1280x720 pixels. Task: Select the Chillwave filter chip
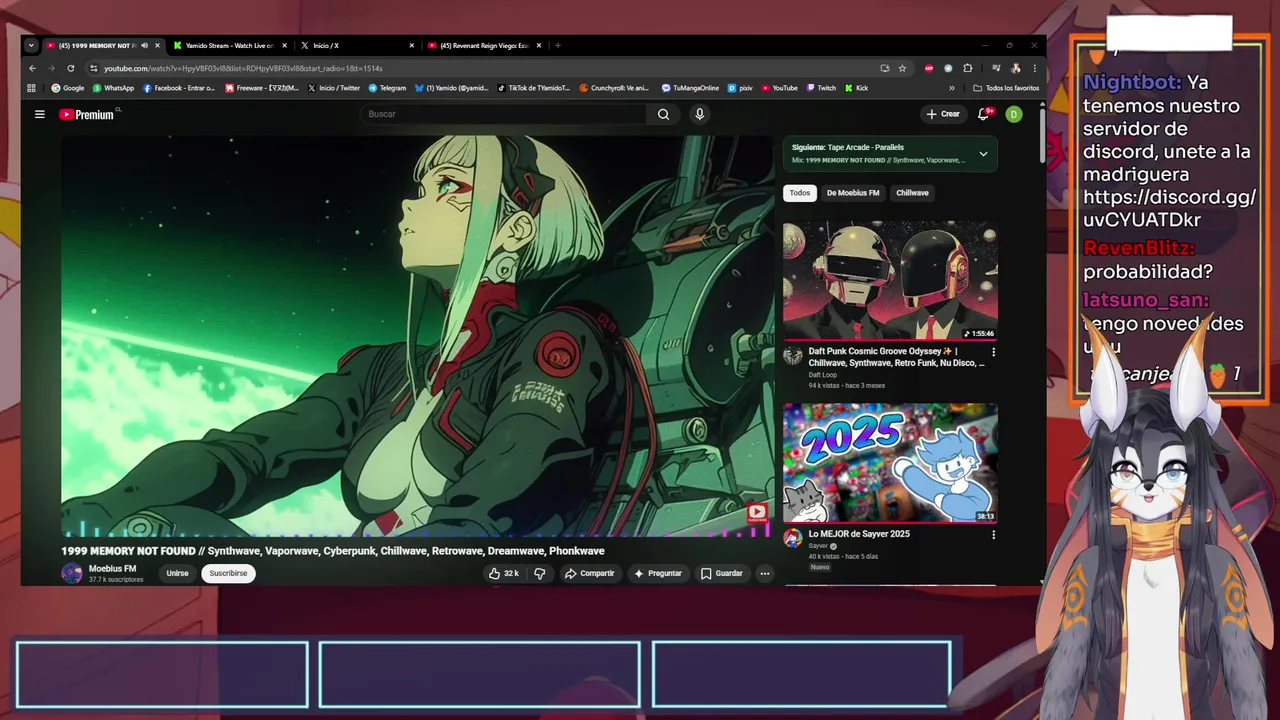pos(912,193)
